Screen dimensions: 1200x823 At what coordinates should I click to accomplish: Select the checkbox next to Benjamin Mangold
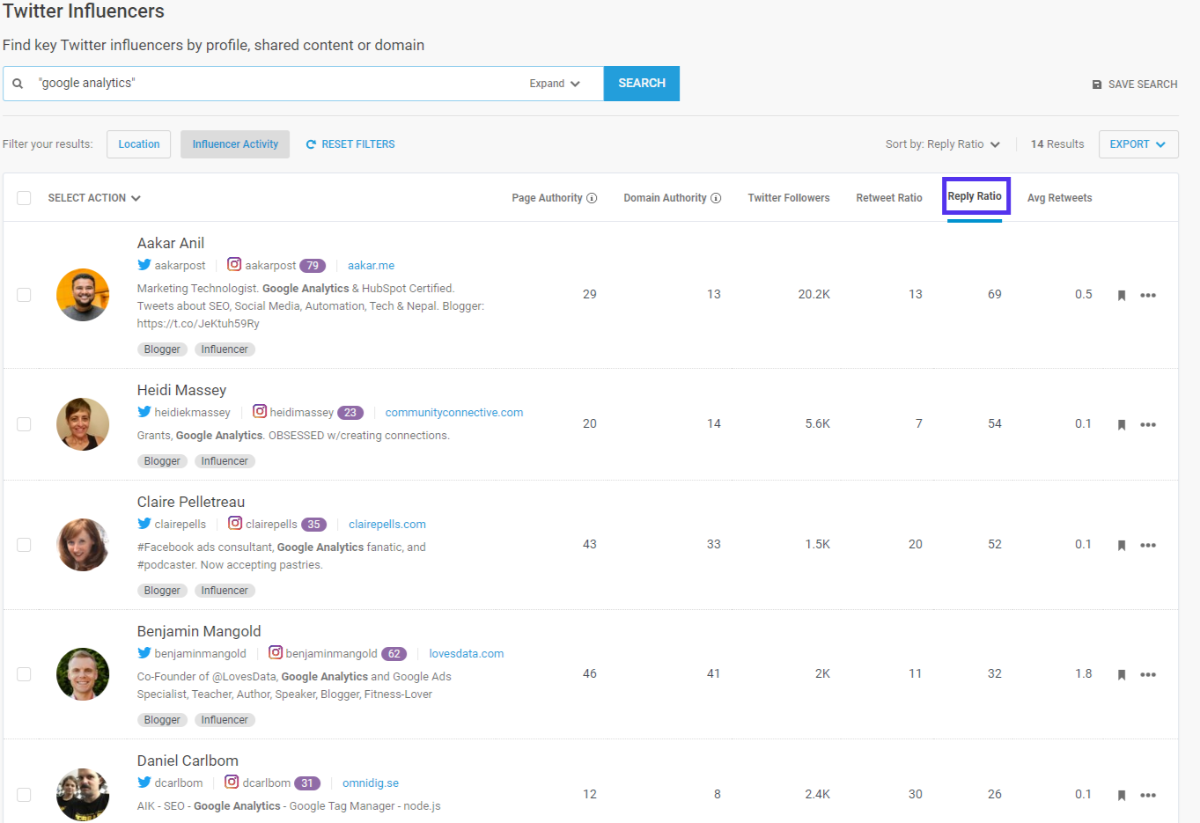pos(24,674)
